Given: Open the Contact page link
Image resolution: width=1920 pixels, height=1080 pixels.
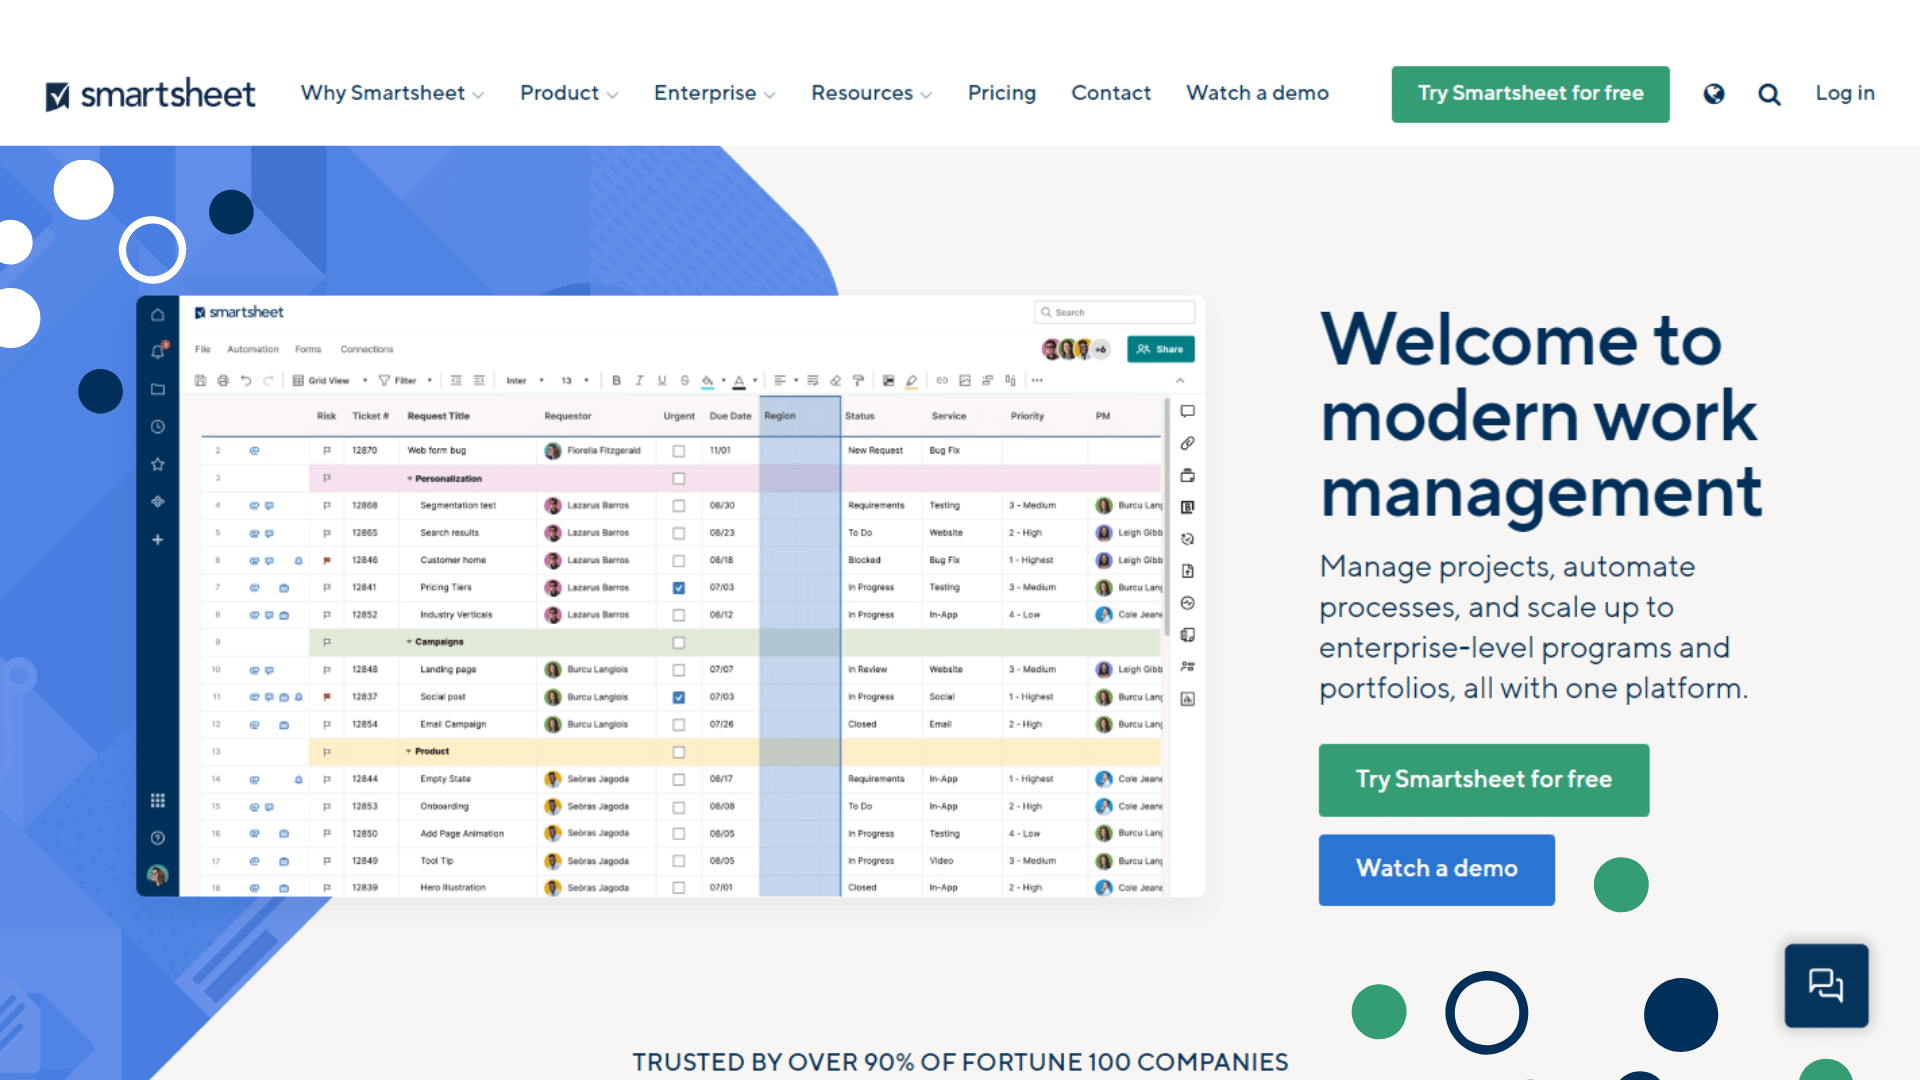Looking at the screenshot, I should coord(1110,93).
